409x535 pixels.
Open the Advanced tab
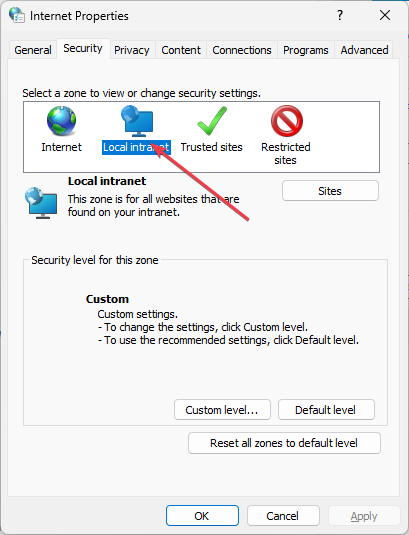(x=364, y=50)
